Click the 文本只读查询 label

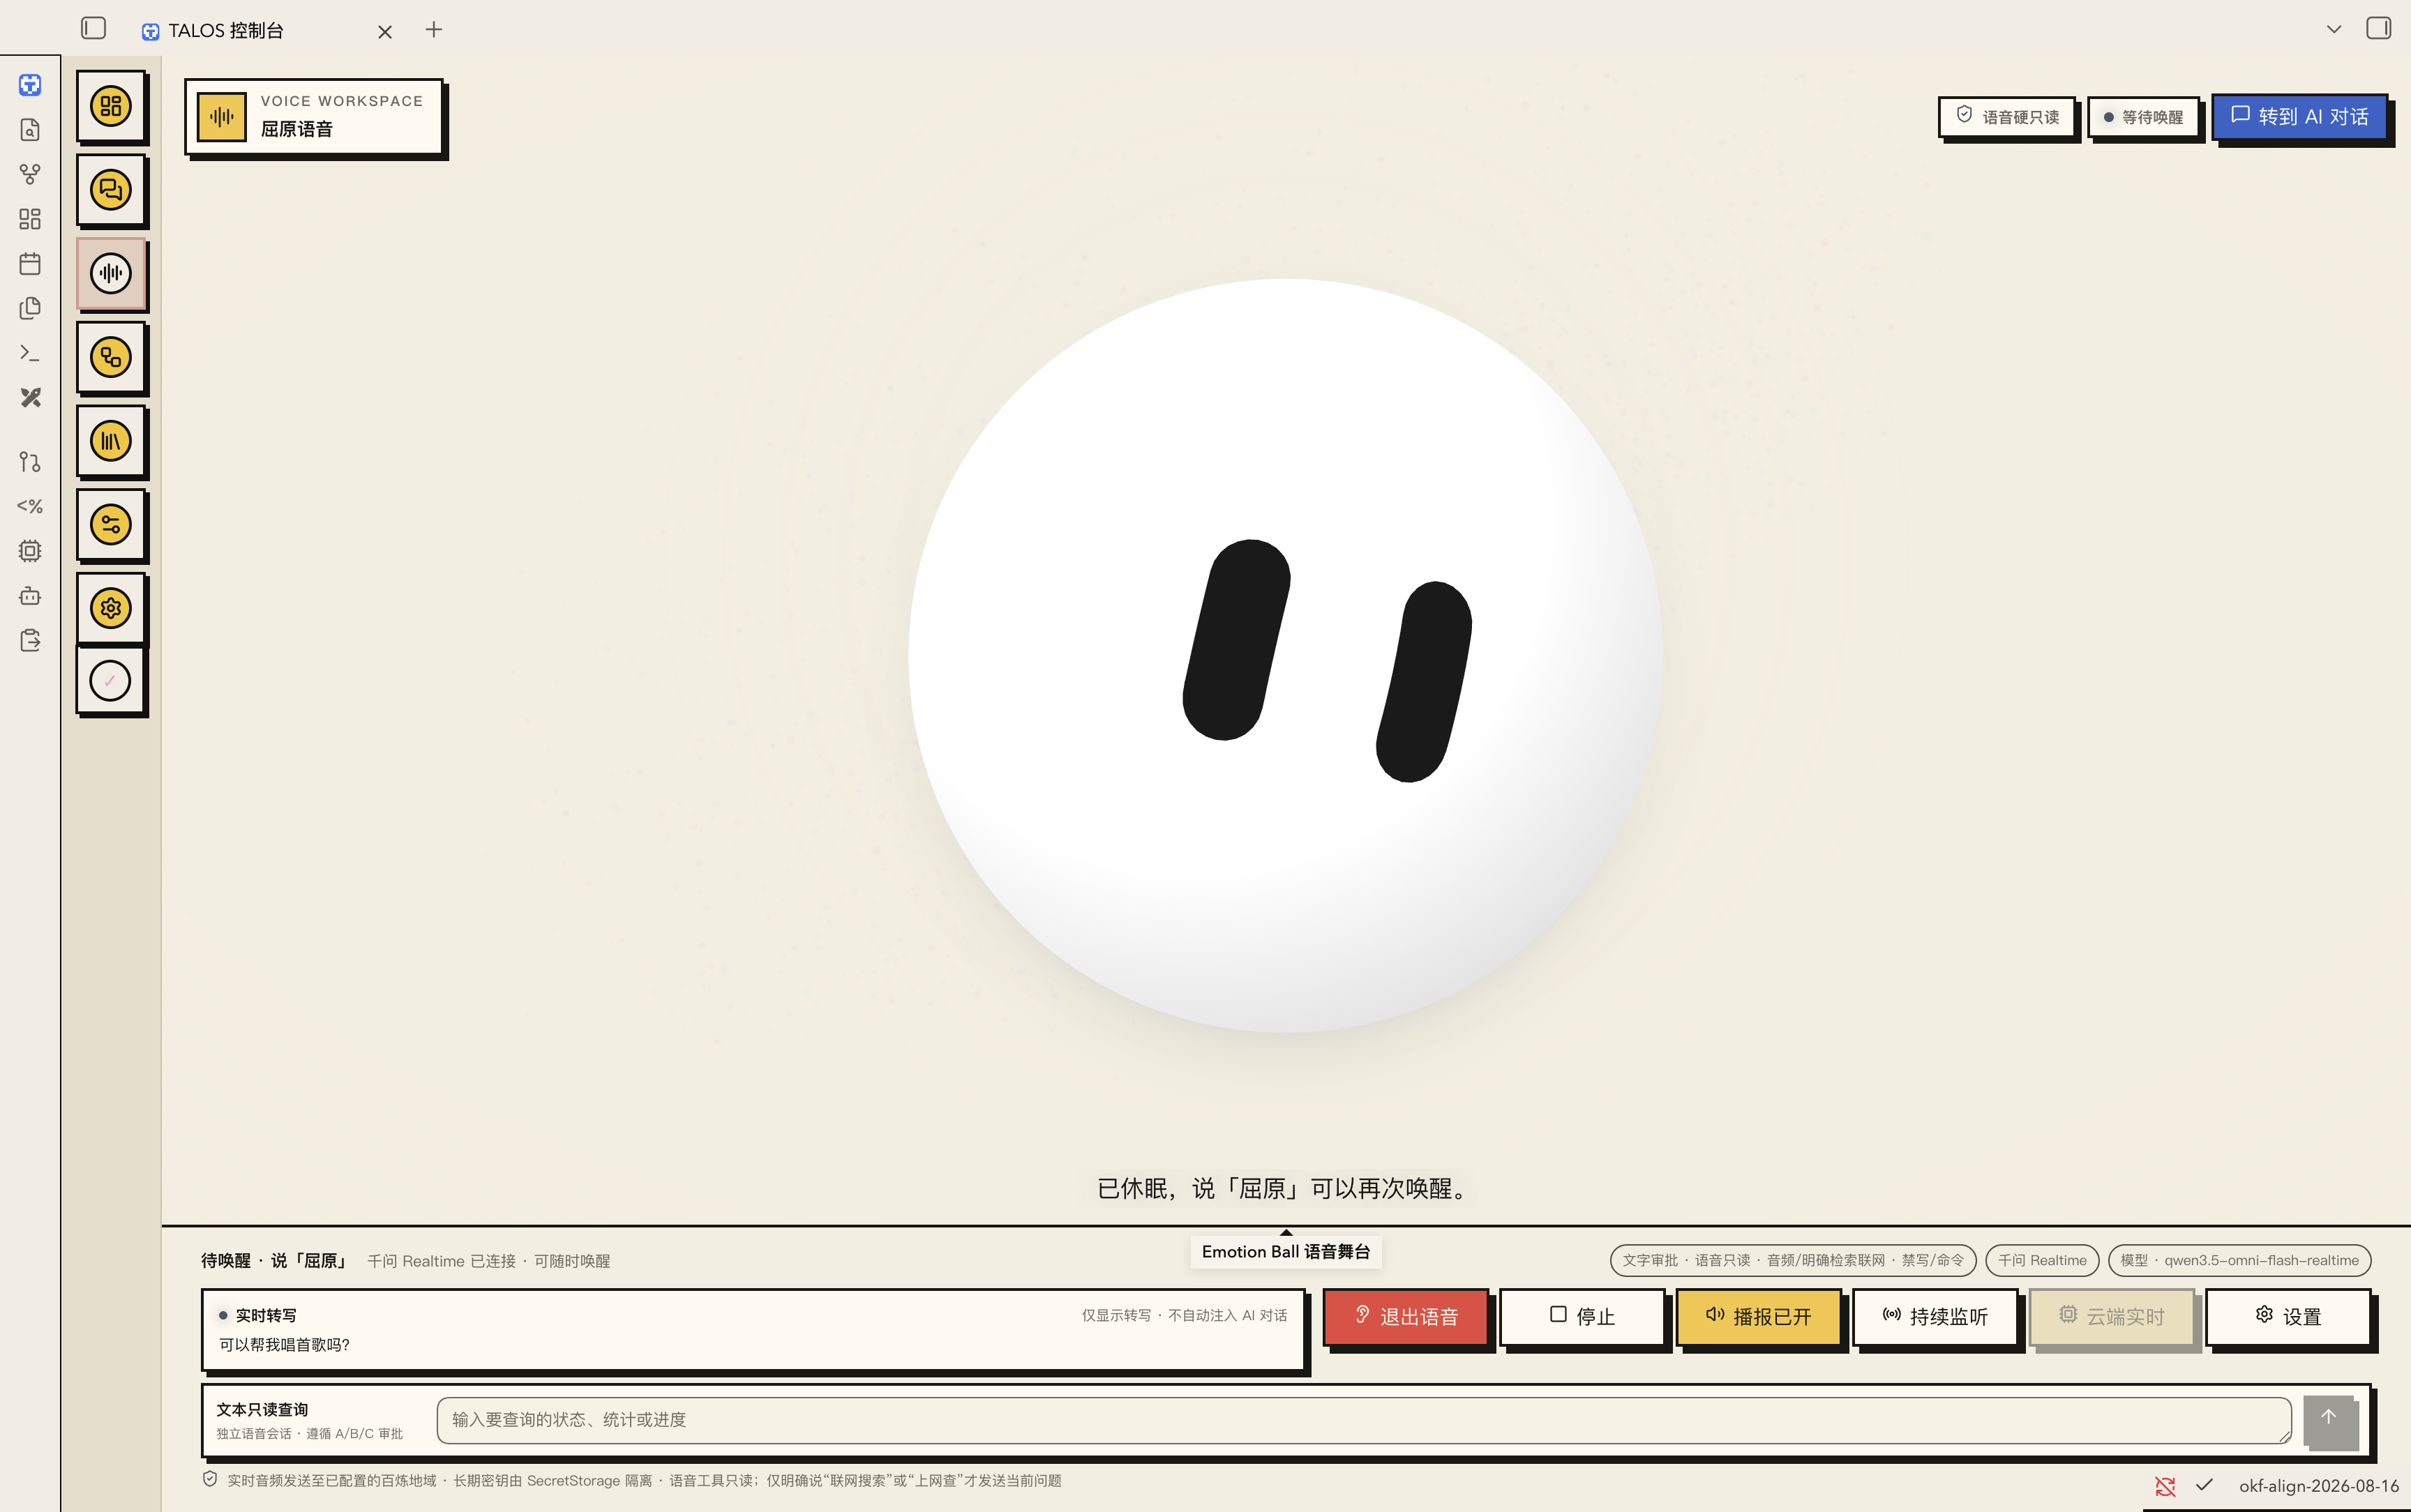coord(262,1409)
